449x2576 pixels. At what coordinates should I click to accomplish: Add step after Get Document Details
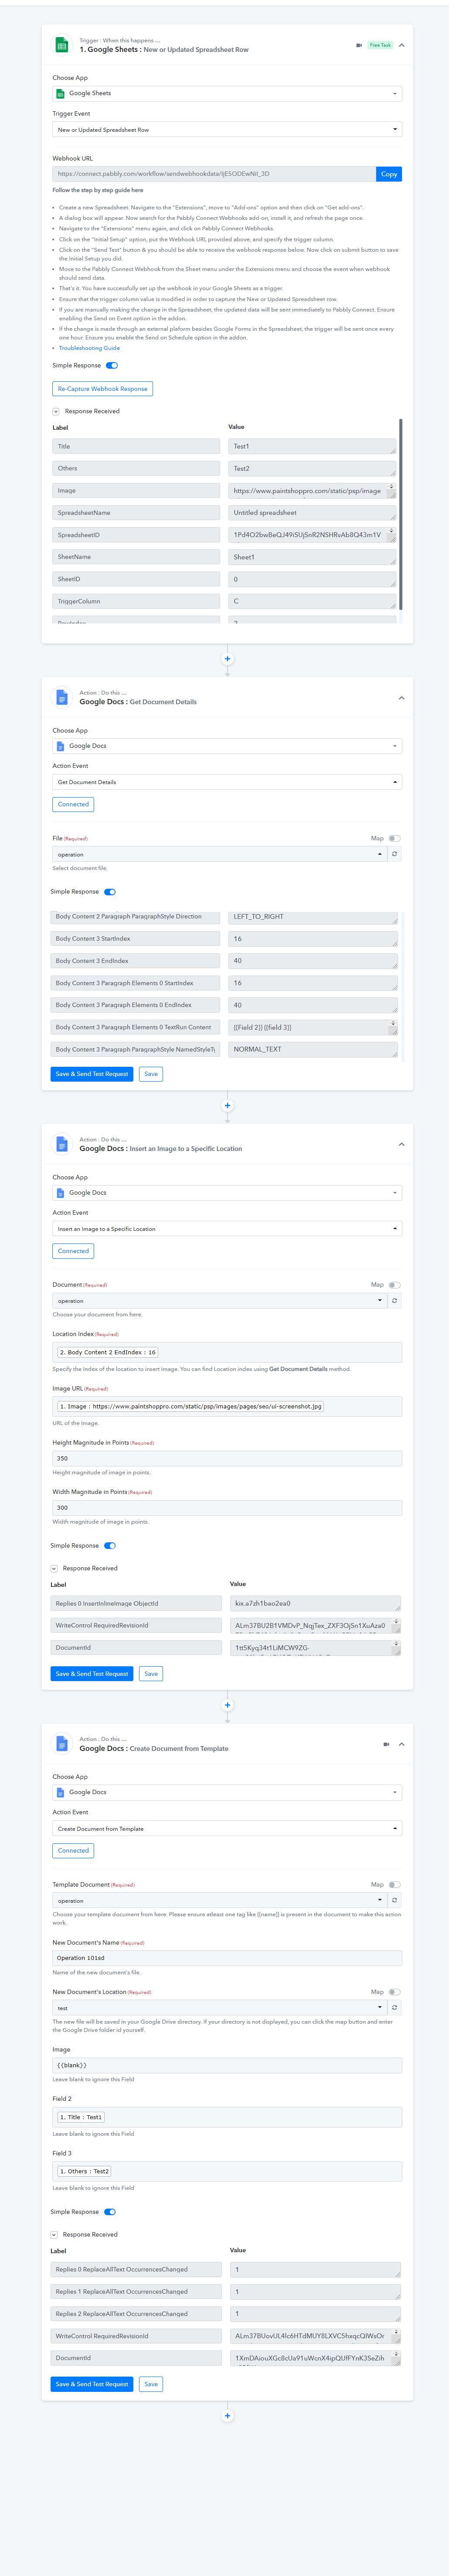point(227,1105)
